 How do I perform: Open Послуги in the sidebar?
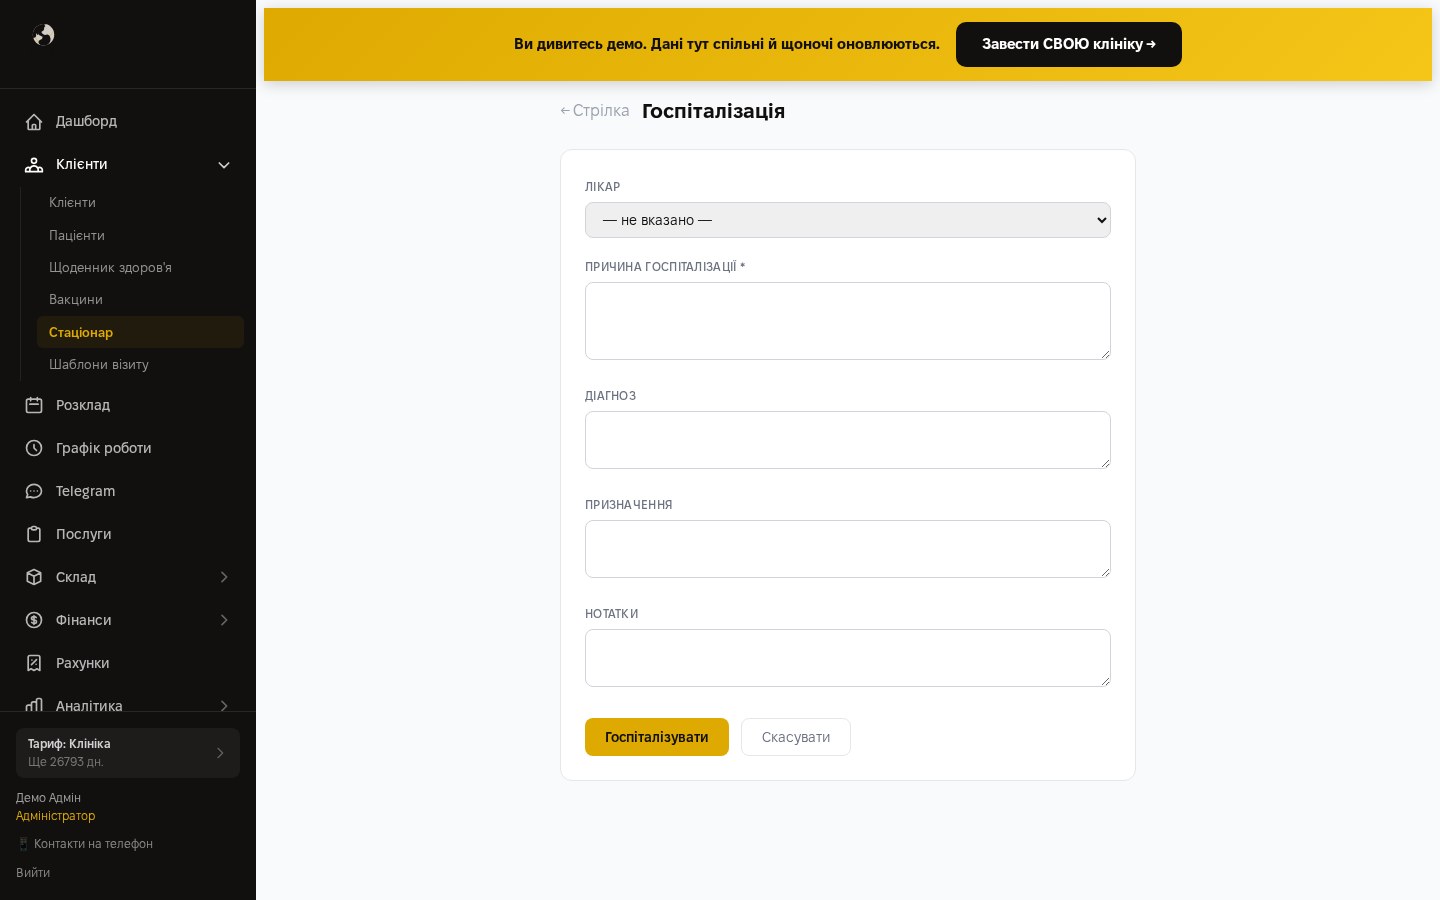[x=128, y=534]
